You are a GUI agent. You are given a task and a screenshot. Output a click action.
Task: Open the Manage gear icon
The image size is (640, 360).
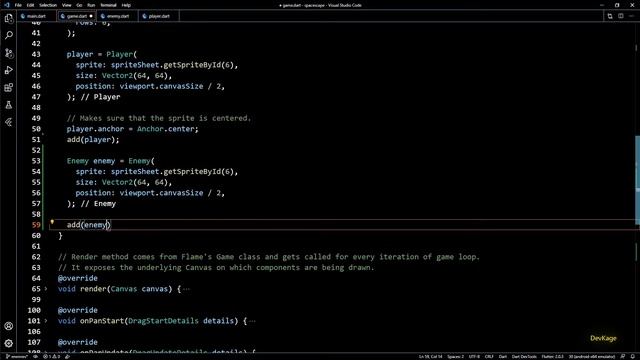pos(9,343)
